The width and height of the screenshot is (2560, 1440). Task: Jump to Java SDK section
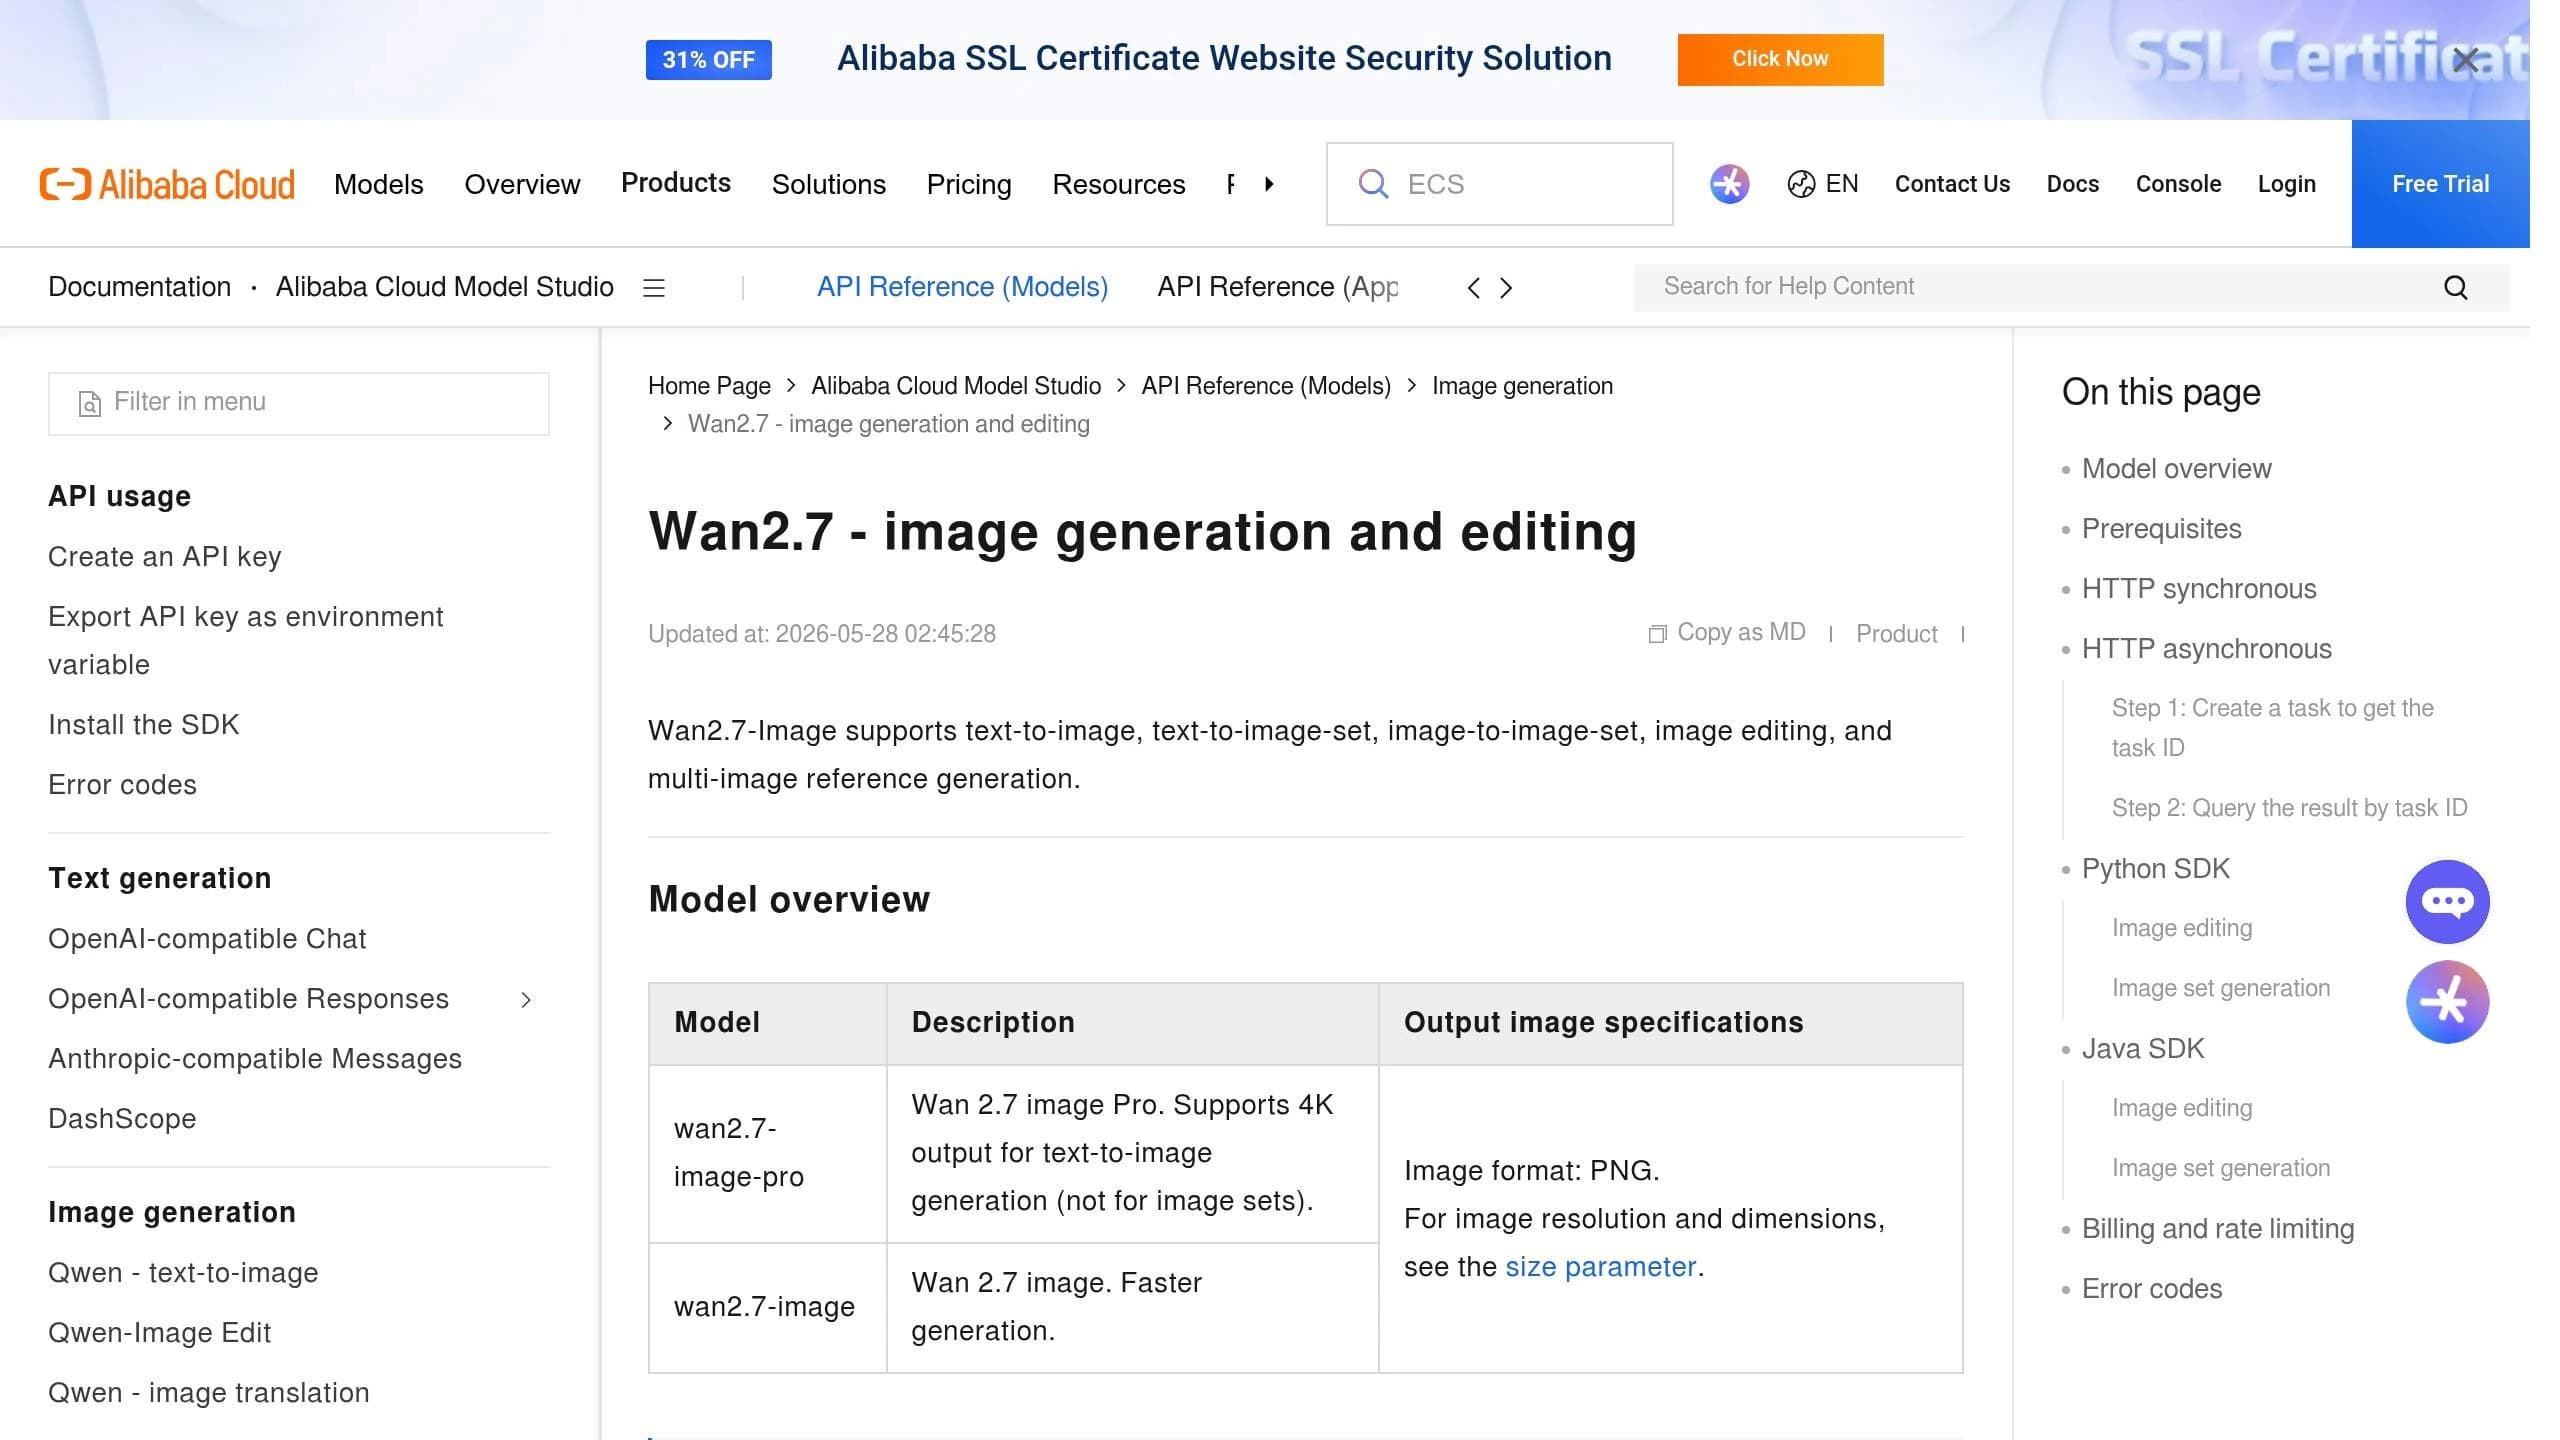click(x=2142, y=1049)
